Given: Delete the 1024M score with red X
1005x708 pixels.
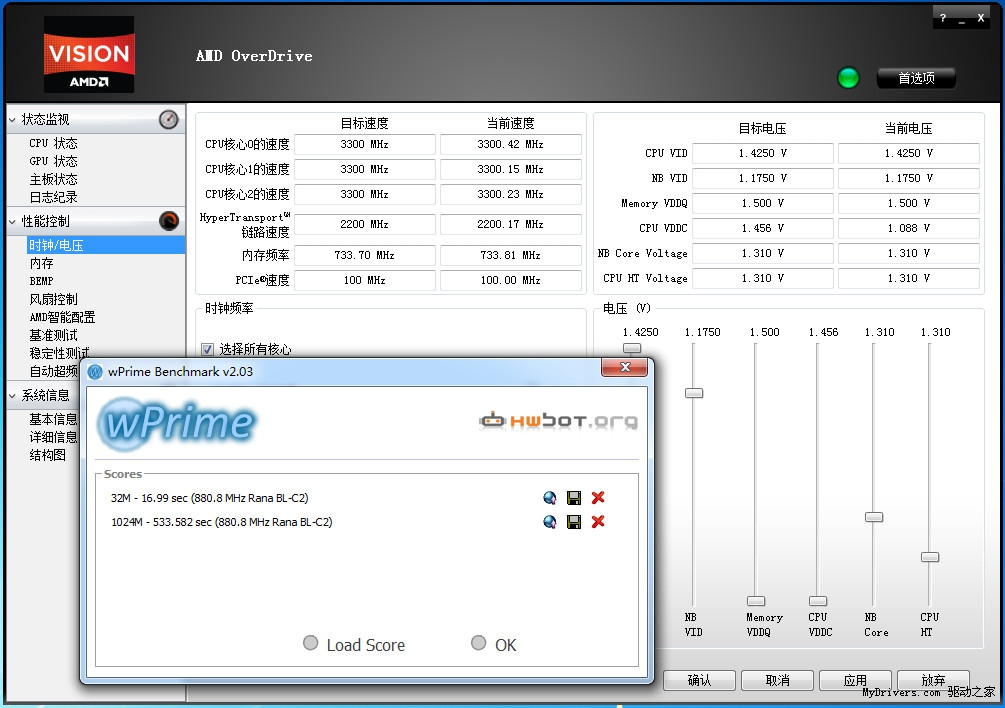Looking at the screenshot, I should coord(598,522).
